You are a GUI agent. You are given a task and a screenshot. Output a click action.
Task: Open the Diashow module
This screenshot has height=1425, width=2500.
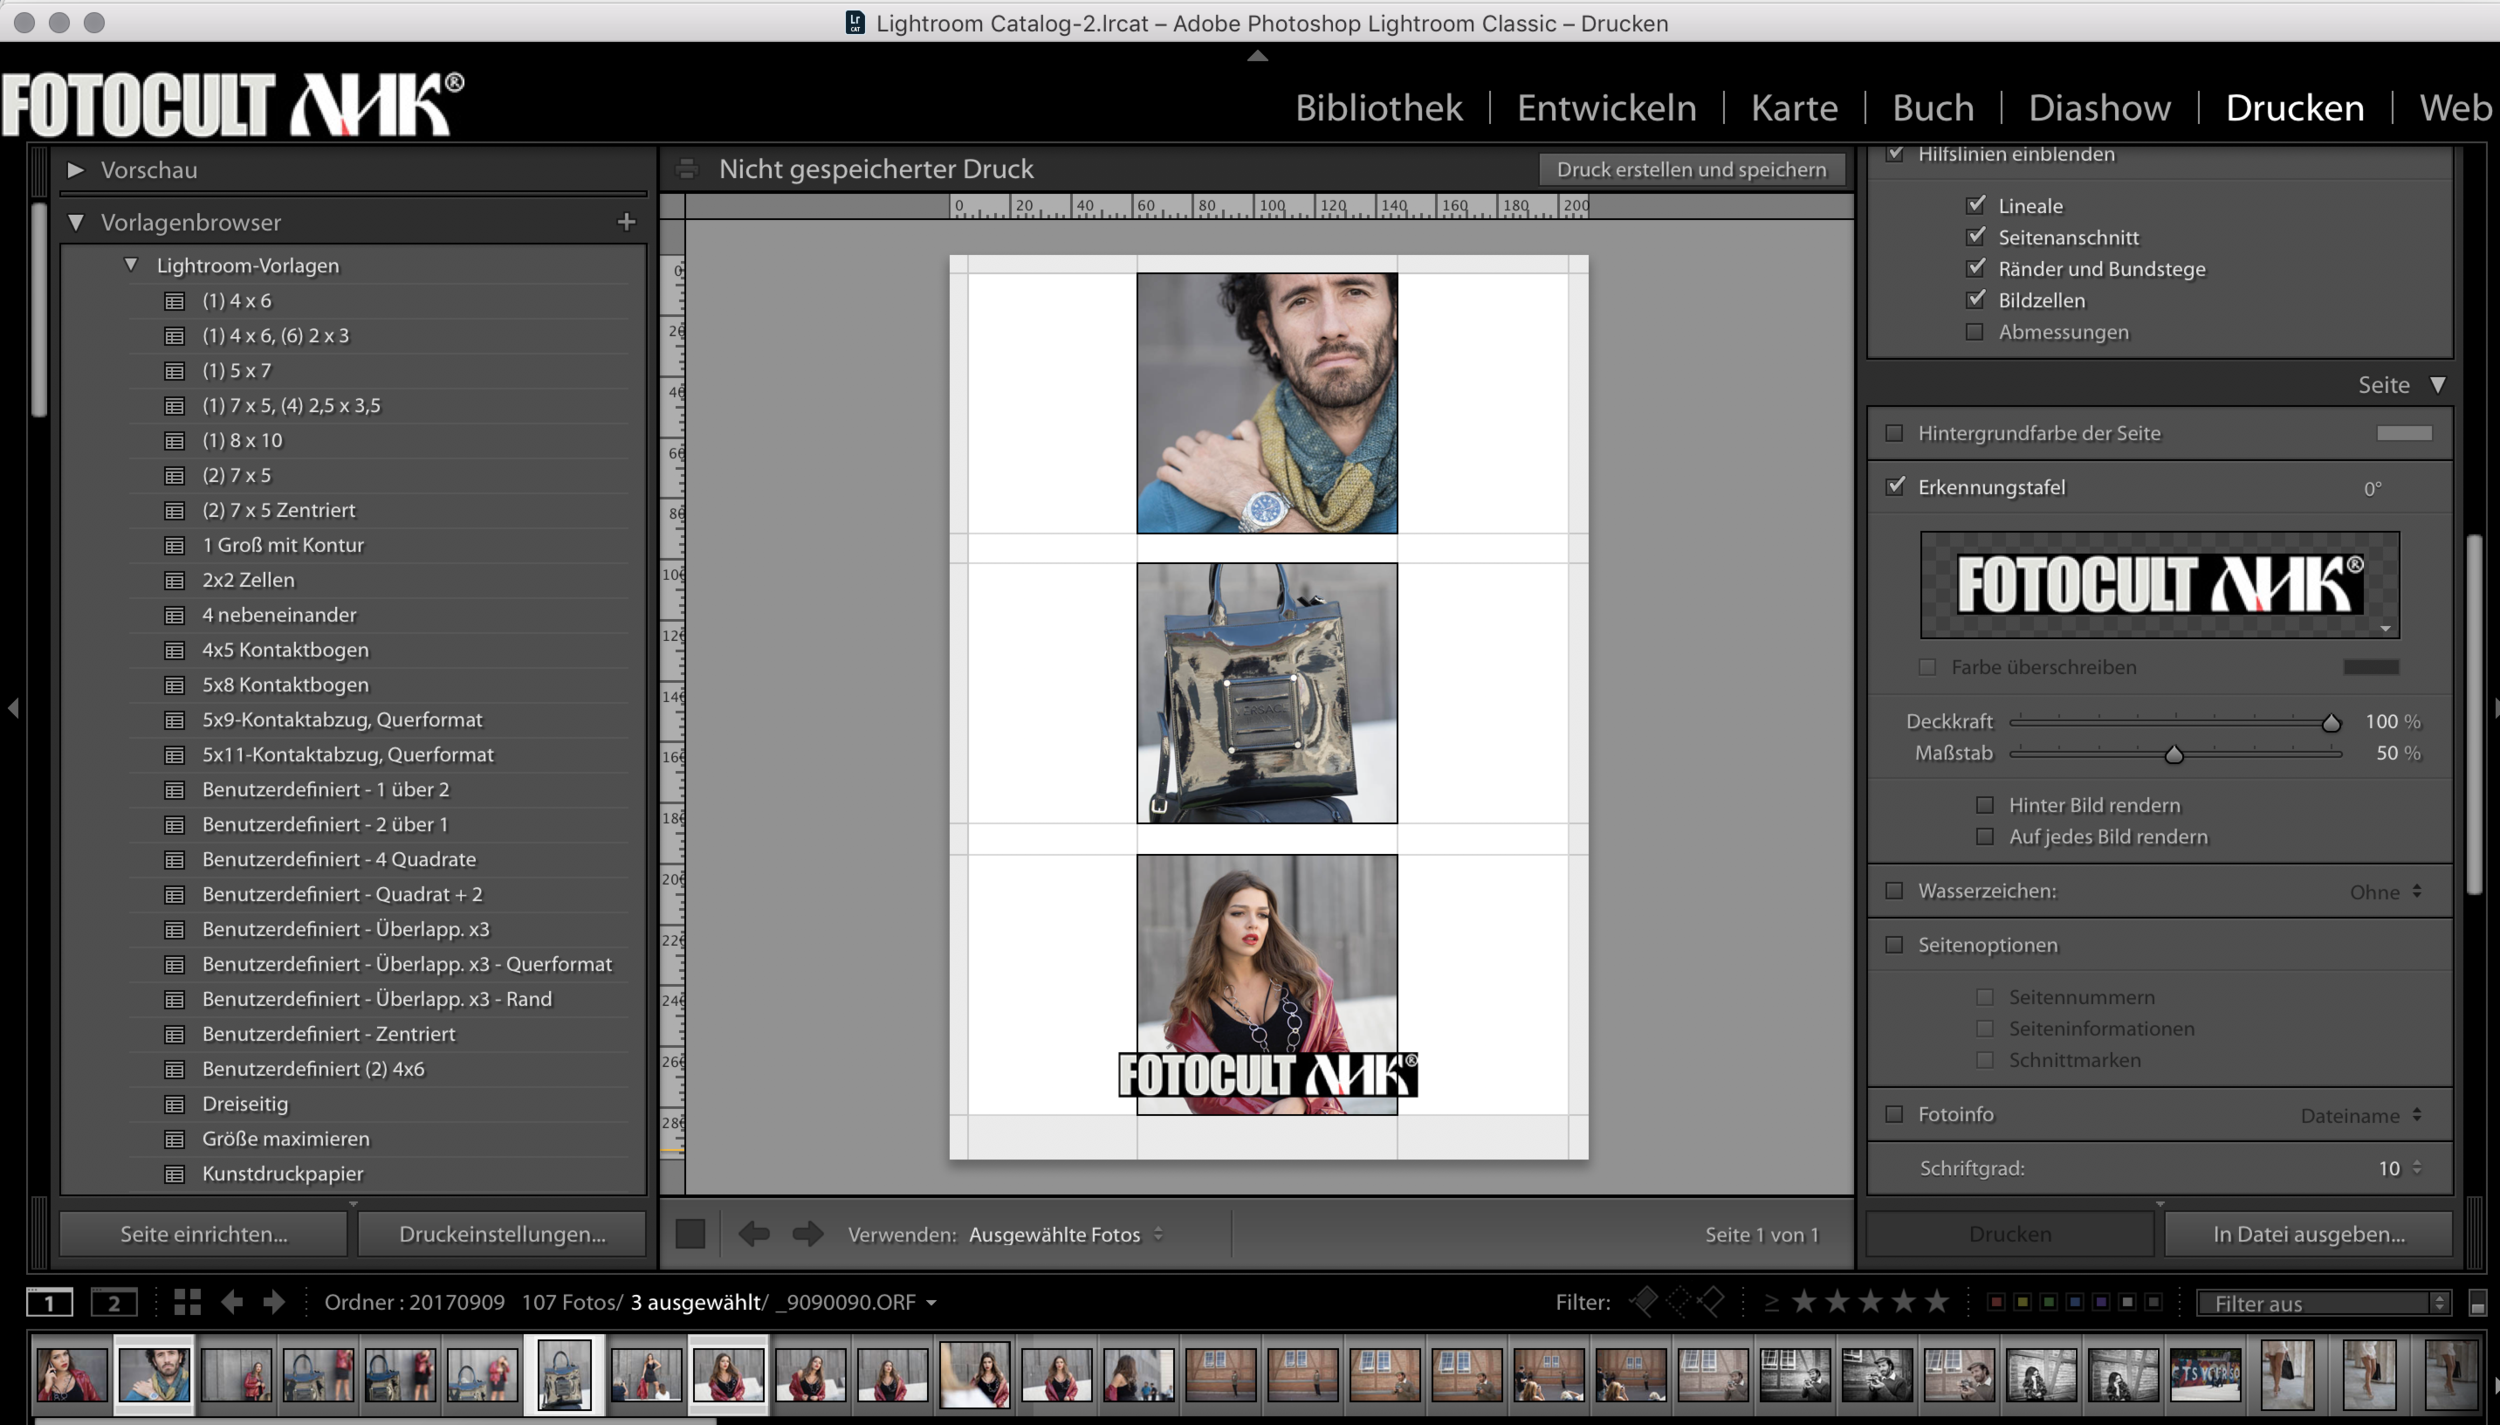2099,107
